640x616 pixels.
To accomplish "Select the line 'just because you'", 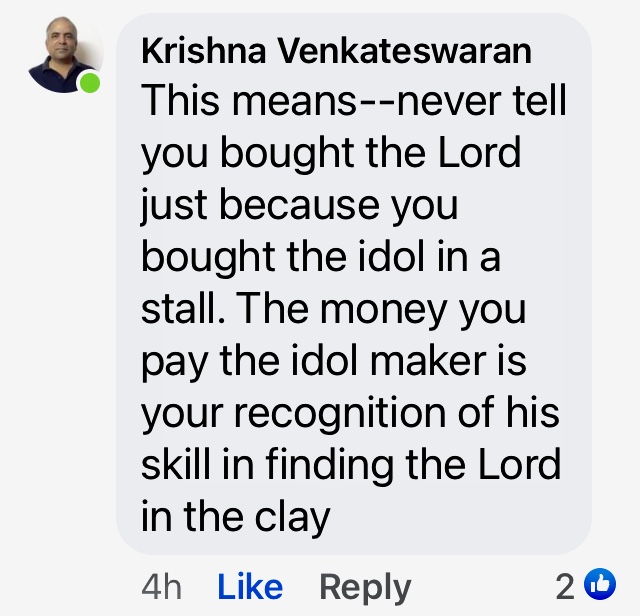I will [300, 205].
